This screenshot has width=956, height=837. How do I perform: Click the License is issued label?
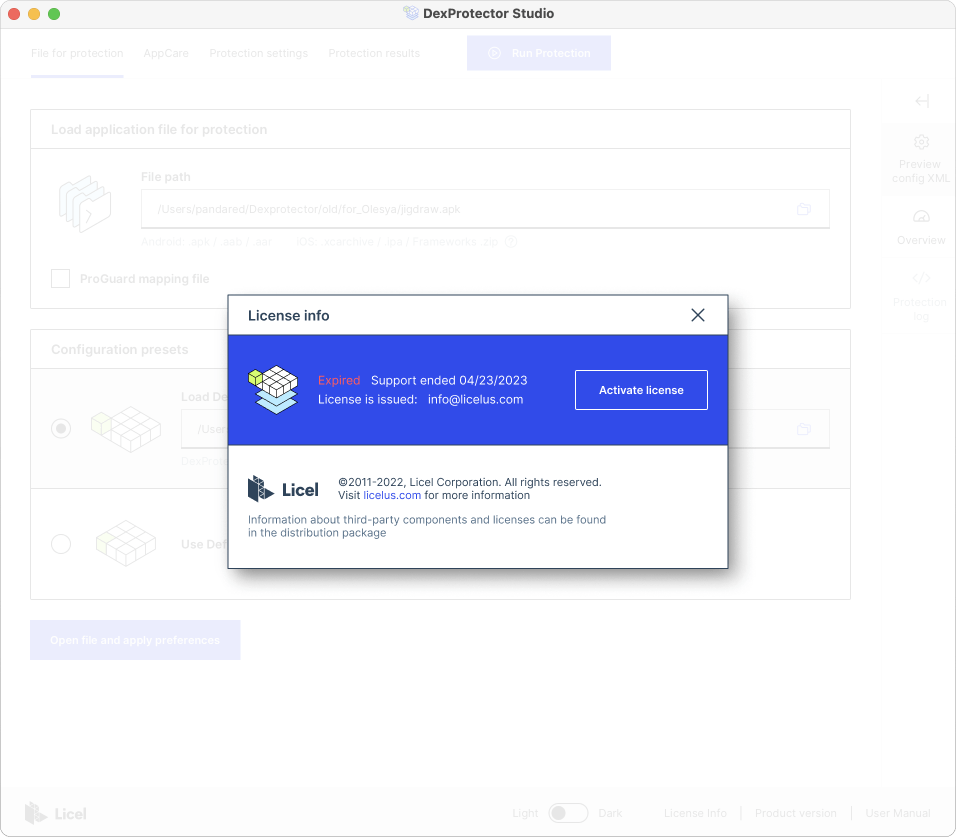368,399
